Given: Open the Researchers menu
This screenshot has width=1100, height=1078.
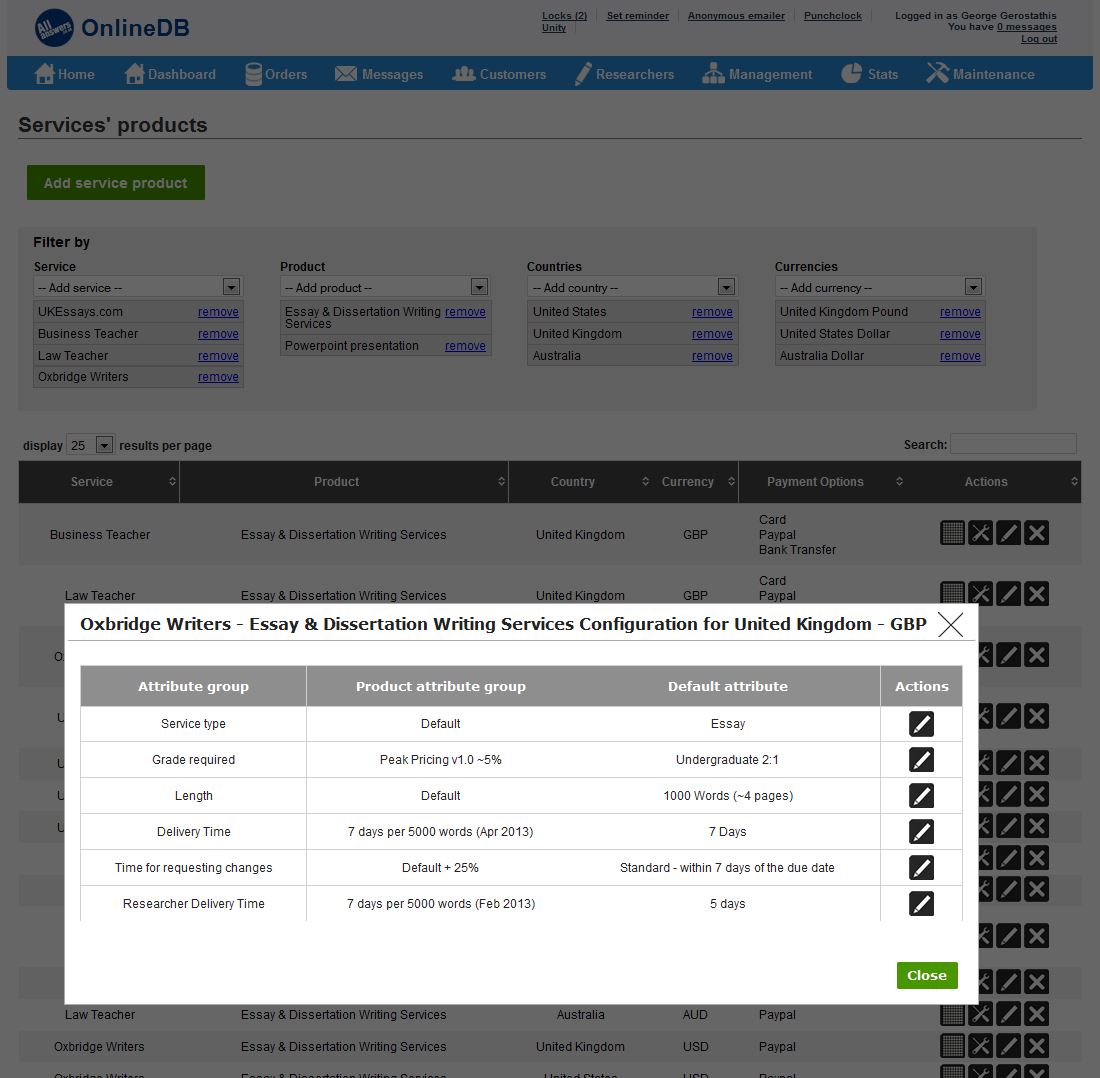Looking at the screenshot, I should [624, 74].
